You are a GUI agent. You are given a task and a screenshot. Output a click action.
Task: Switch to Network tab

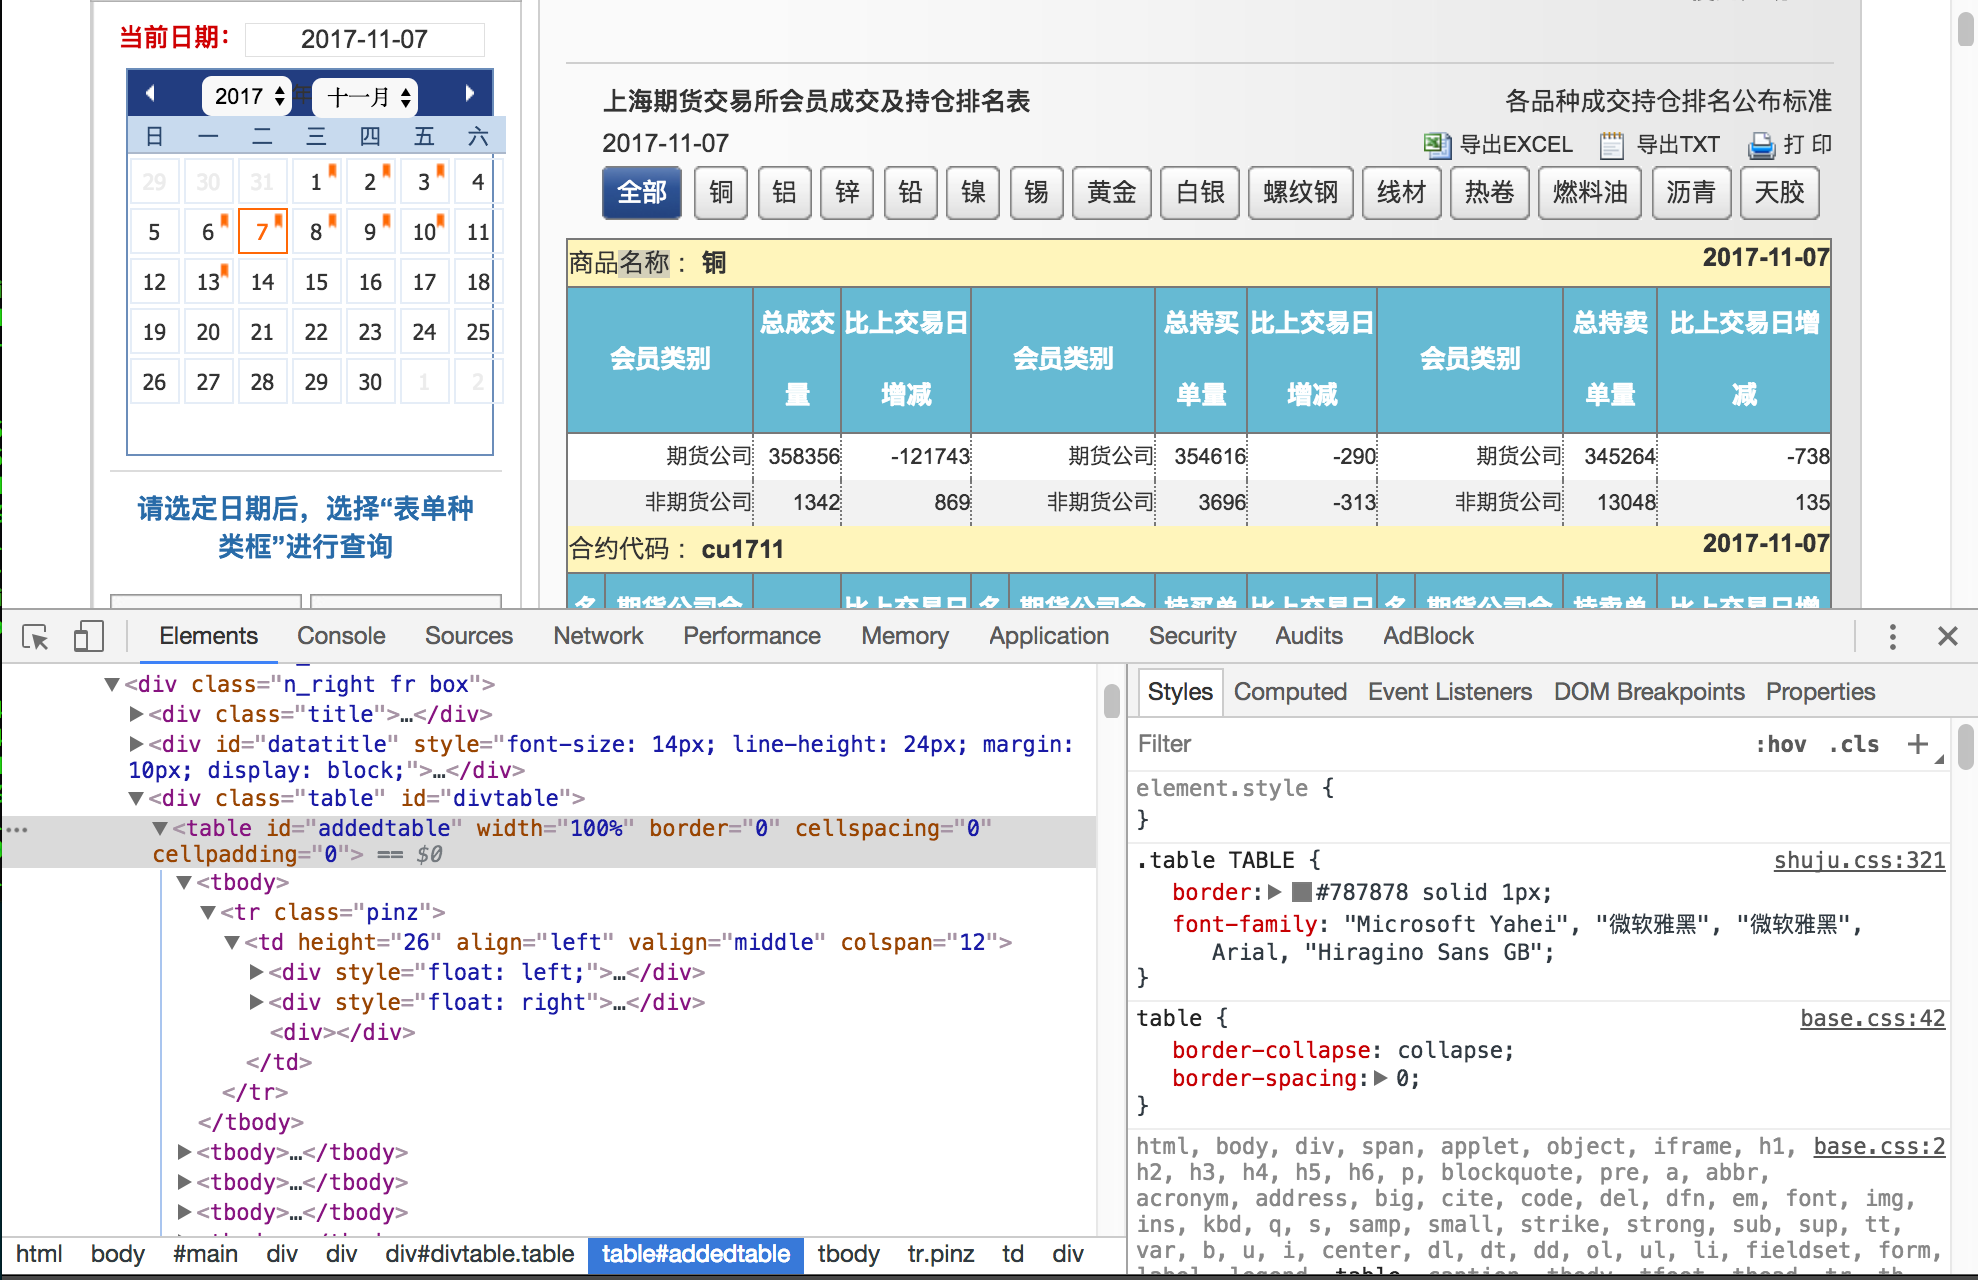[598, 636]
